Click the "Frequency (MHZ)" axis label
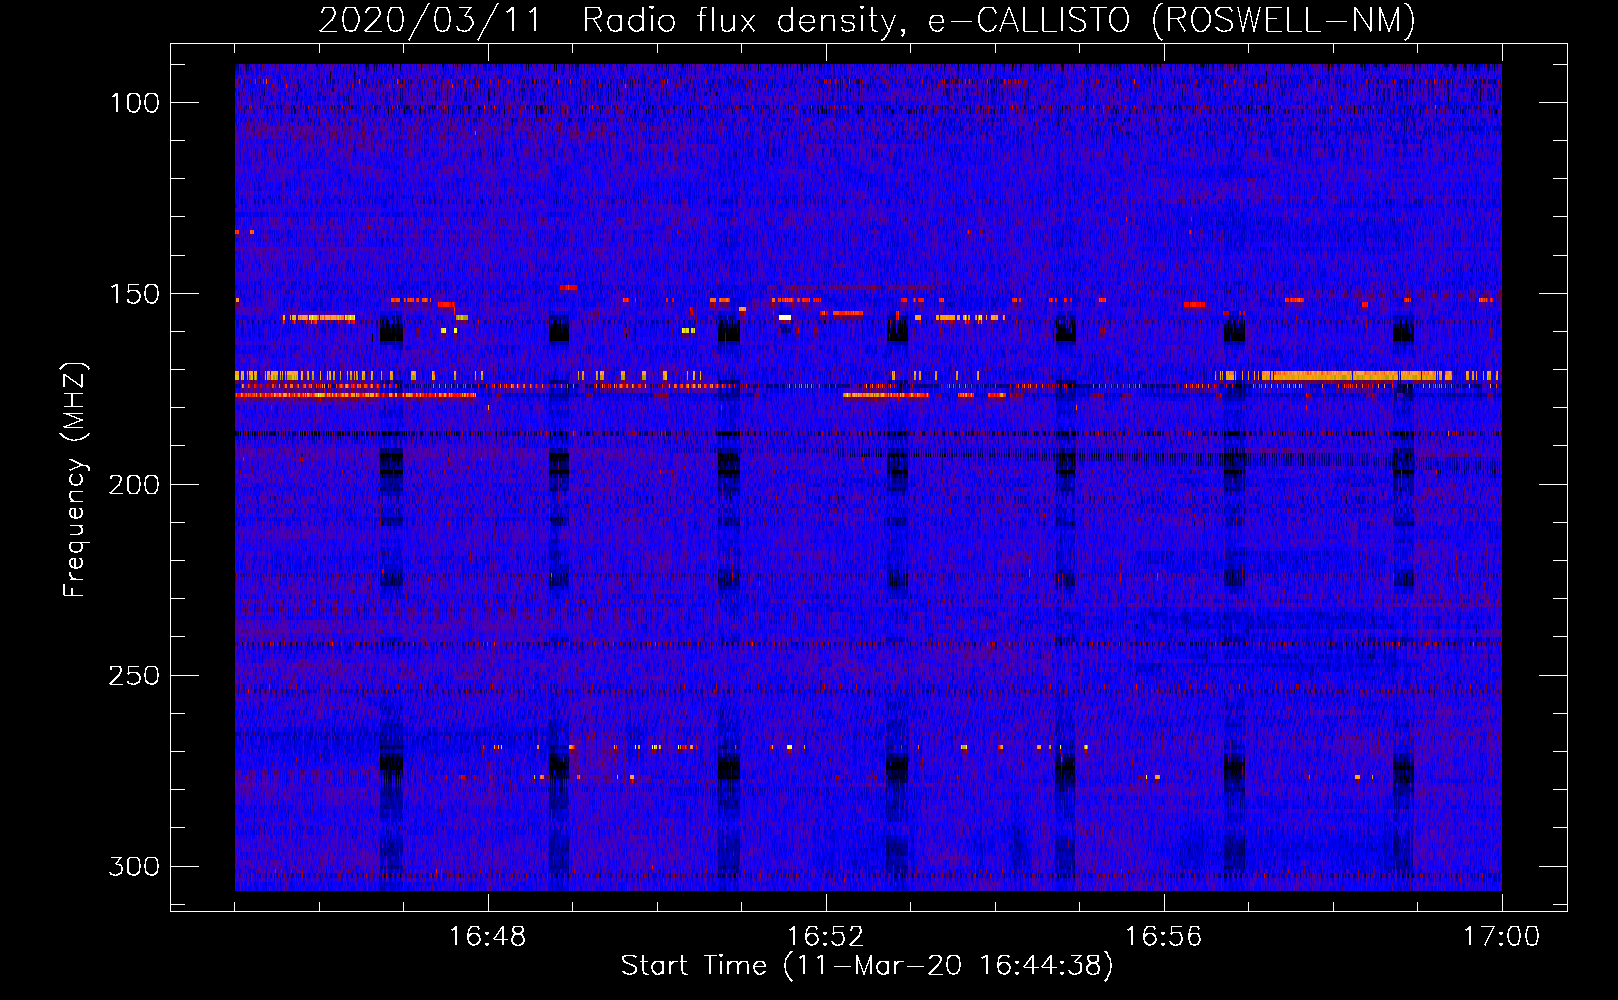Screen dimensions: 1618x1000 pos(75,480)
